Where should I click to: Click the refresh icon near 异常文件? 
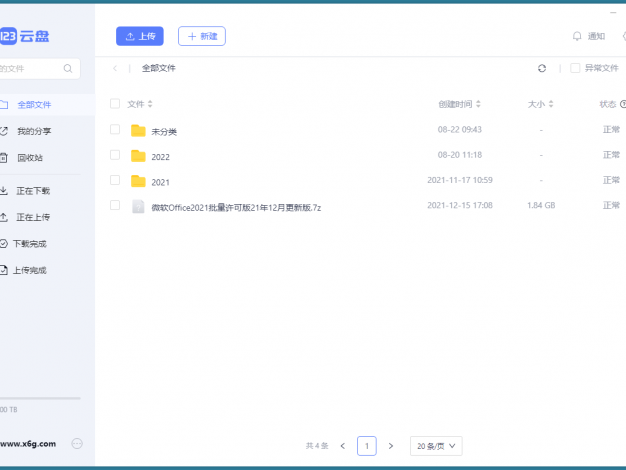tap(542, 68)
